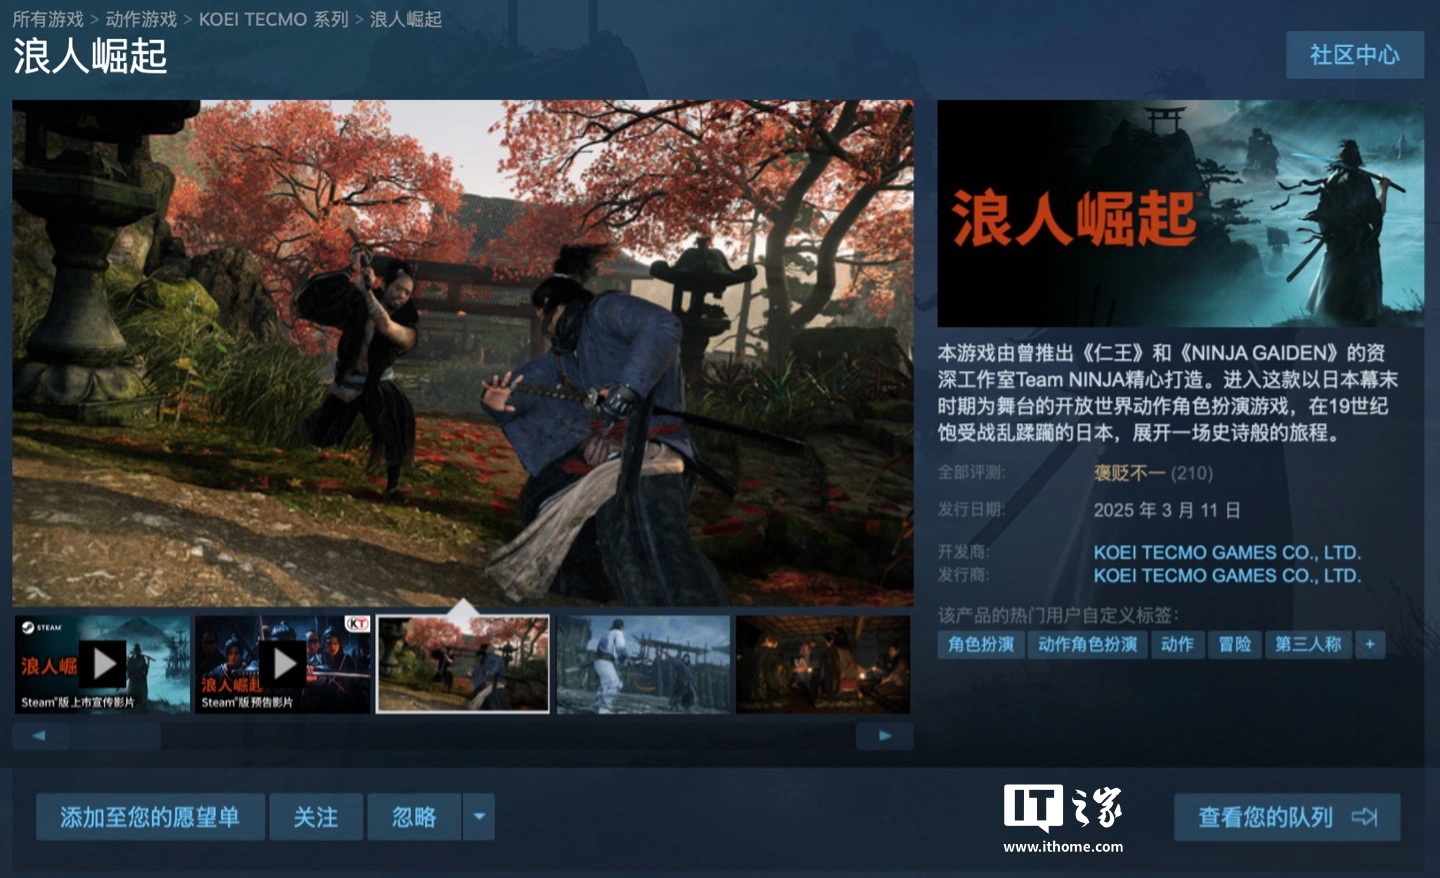
Task: Click the main screenshot of the samurai duel
Action: tap(463, 352)
